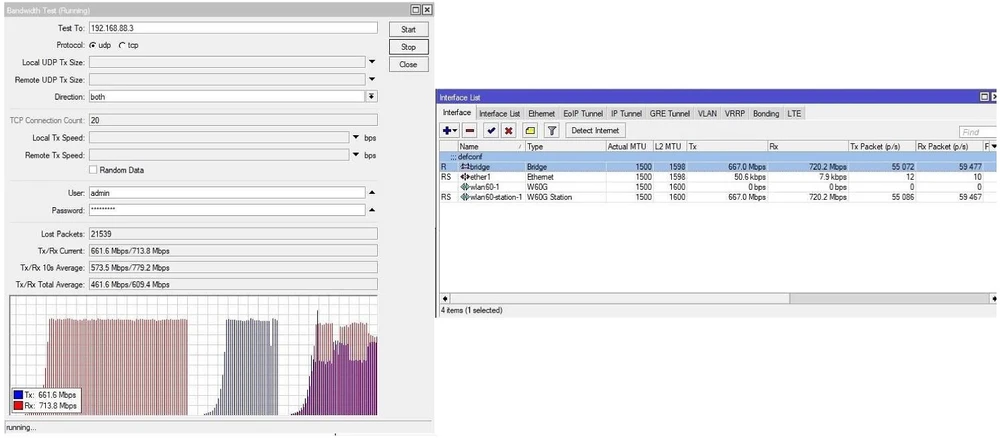The image size is (1000, 438).
Task: Click the wlan60-station-1 interface icon
Action: (465, 197)
